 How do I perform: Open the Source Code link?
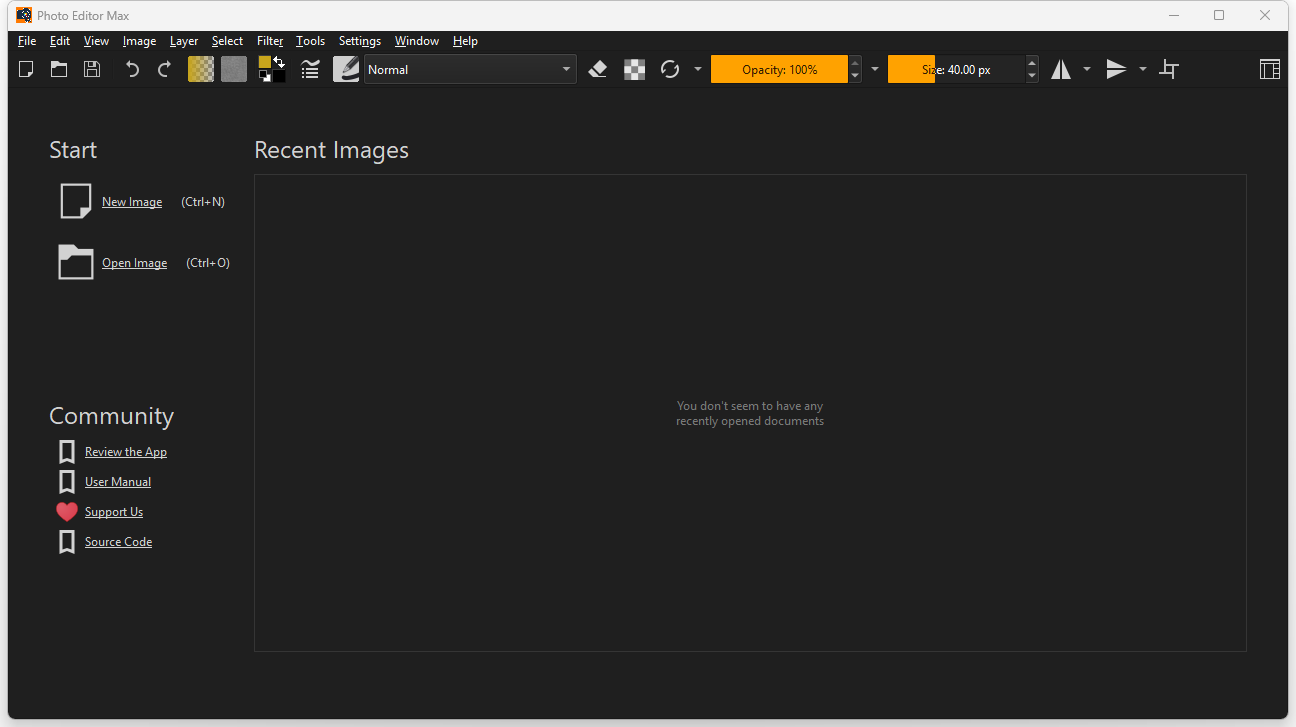(x=119, y=542)
